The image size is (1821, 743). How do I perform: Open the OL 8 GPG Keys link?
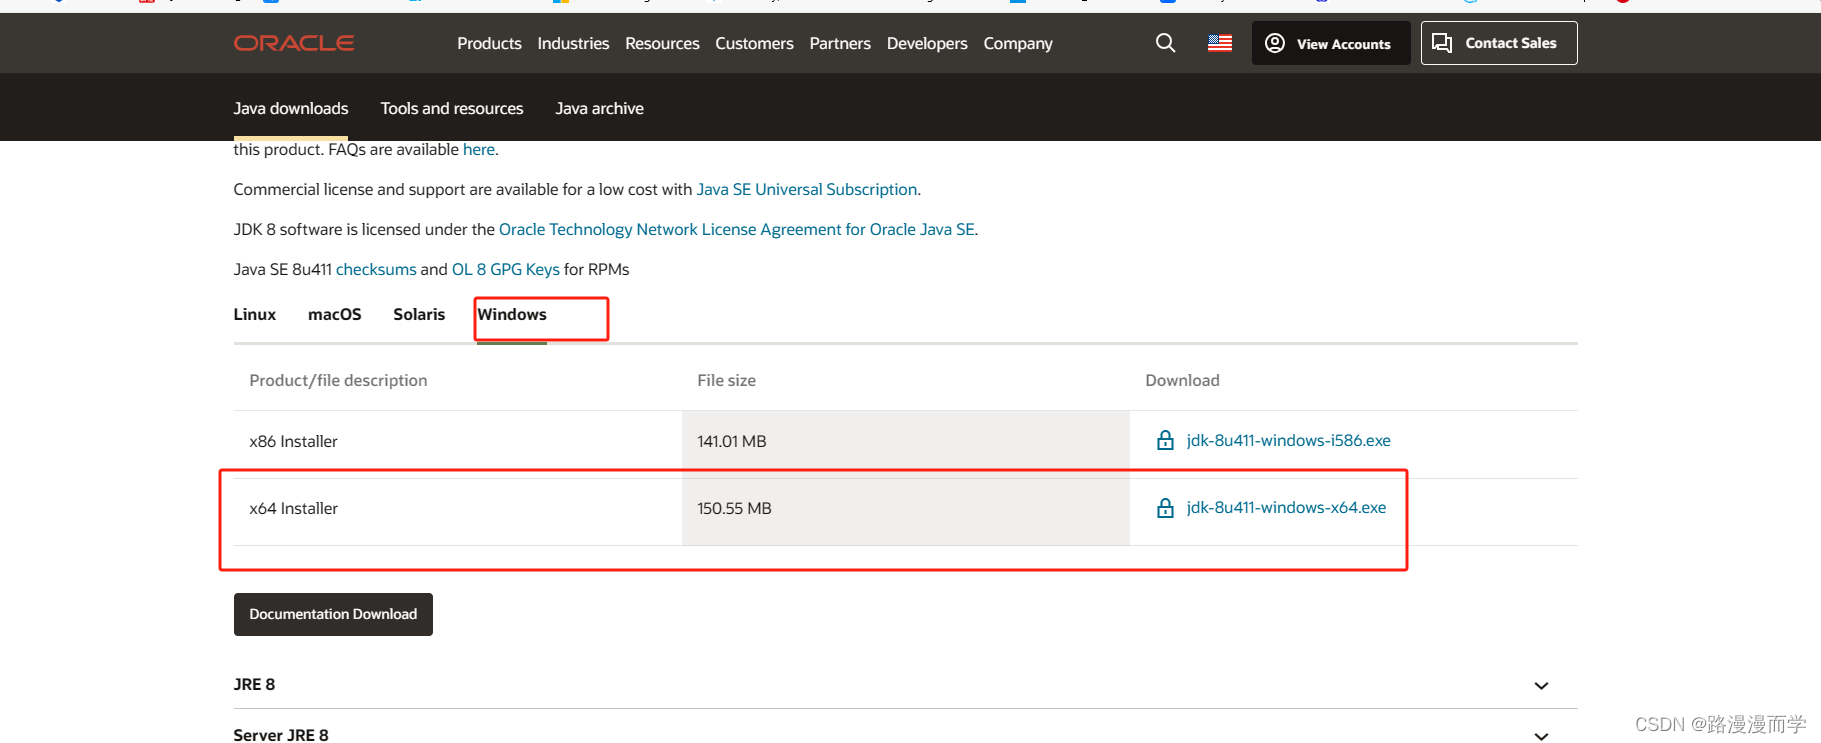[506, 269]
